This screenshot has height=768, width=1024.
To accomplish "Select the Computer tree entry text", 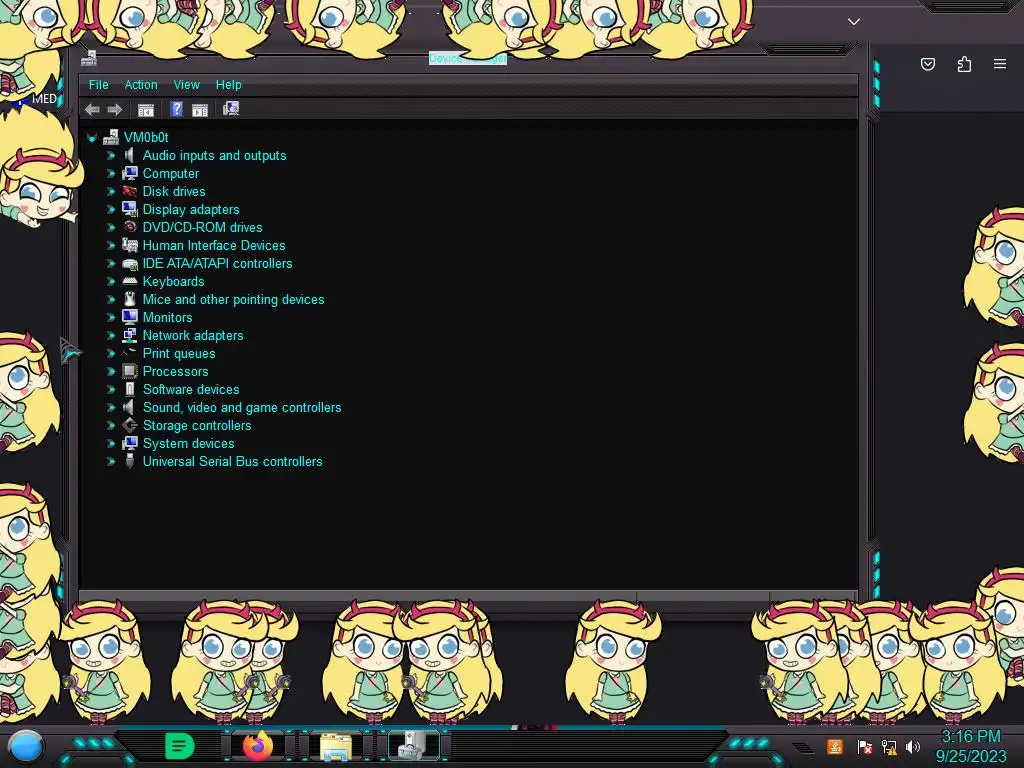I will 171,173.
